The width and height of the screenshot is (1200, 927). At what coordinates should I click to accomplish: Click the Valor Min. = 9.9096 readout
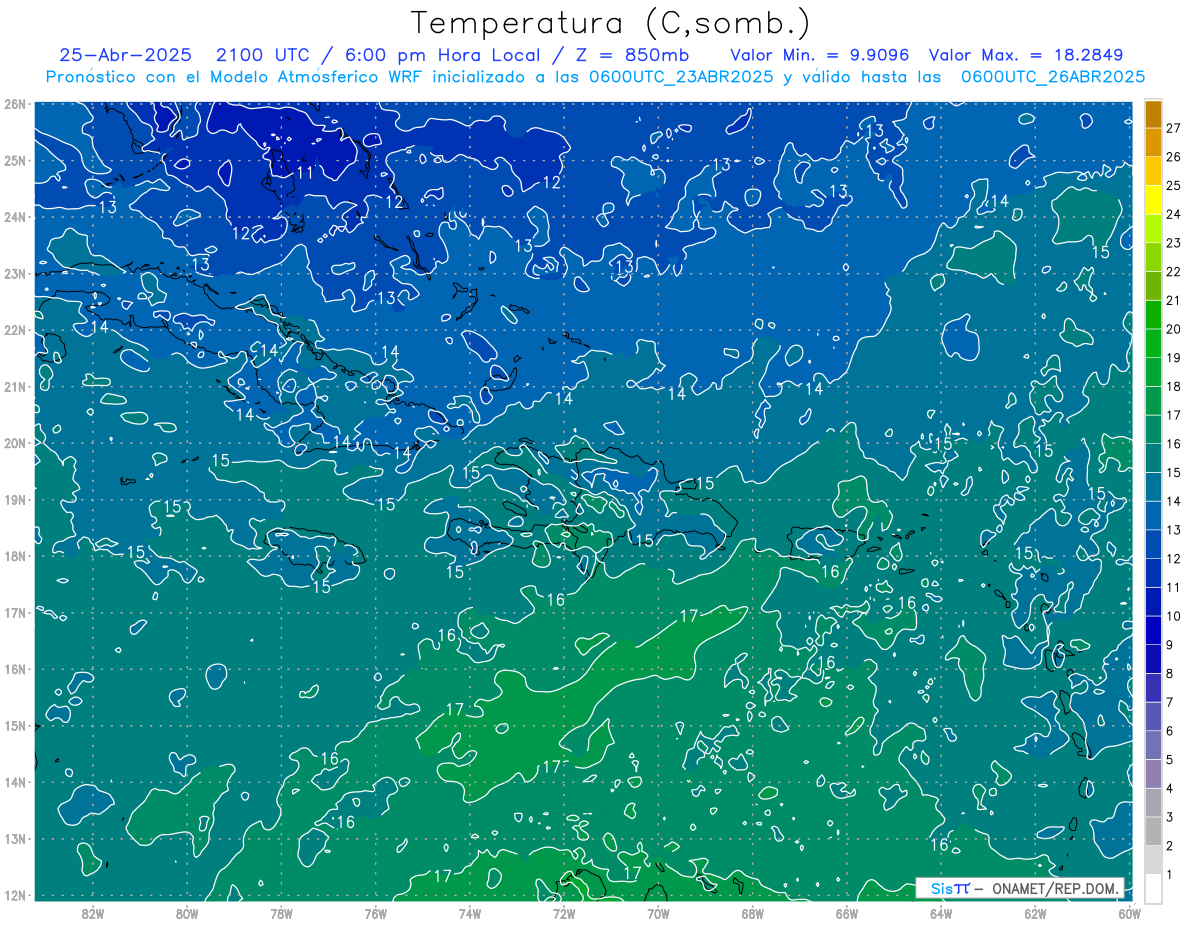coord(819,55)
